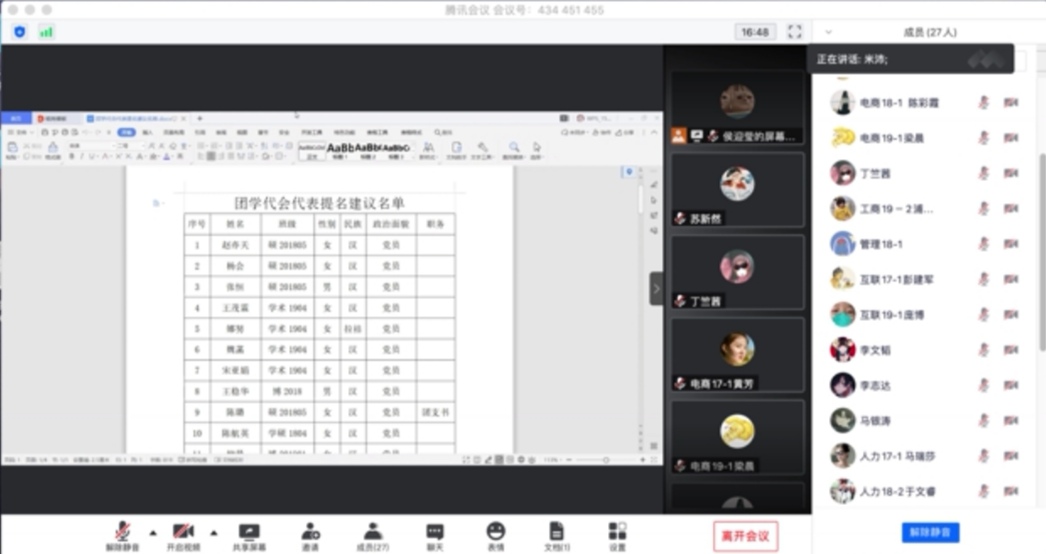Collapse member panel header chevron
The height and width of the screenshot is (554, 1046).
(829, 32)
